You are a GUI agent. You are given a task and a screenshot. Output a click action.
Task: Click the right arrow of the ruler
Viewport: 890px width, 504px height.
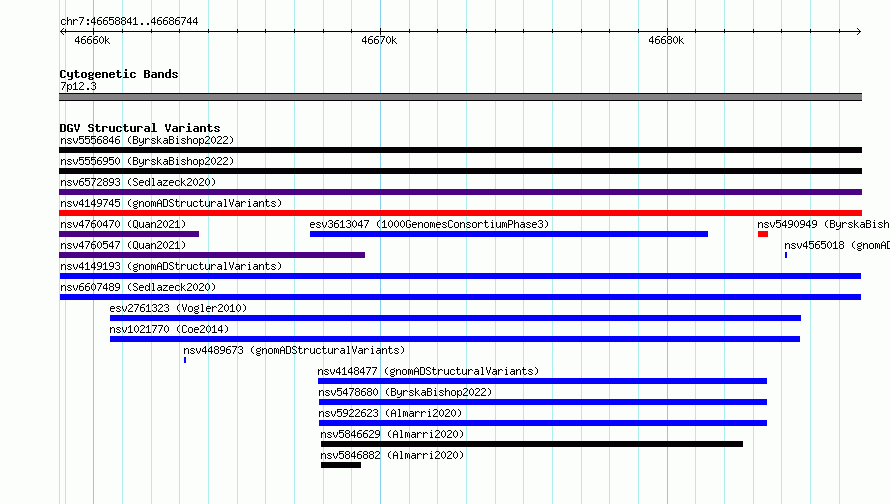tap(859, 31)
